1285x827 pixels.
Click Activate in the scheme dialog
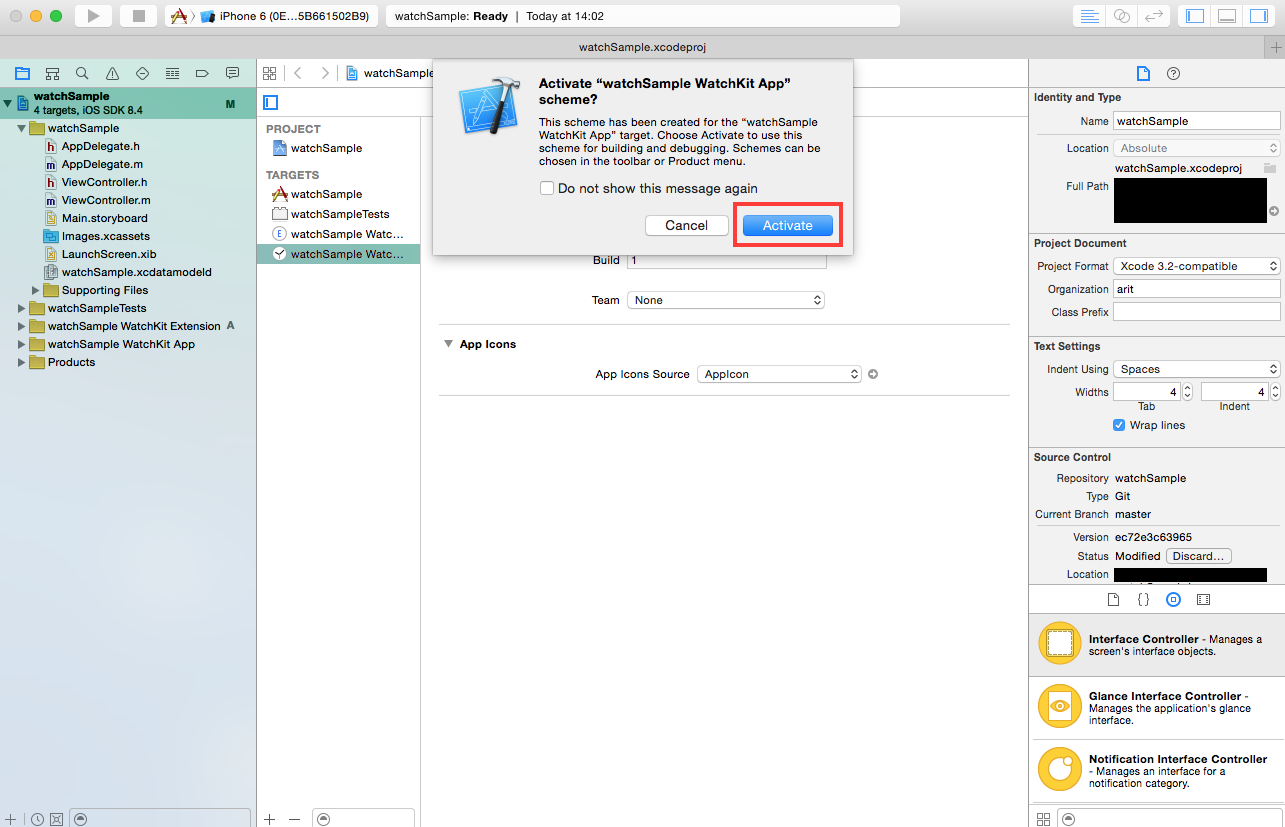click(788, 225)
